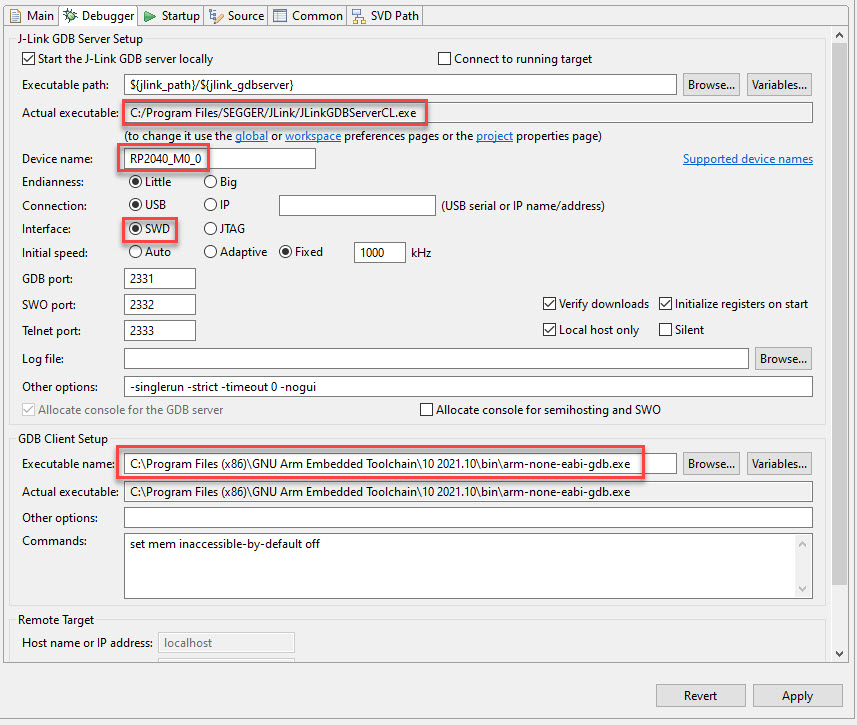Choose Adaptive initial speed
Viewport: 857px width, 725px height.
[x=210, y=252]
